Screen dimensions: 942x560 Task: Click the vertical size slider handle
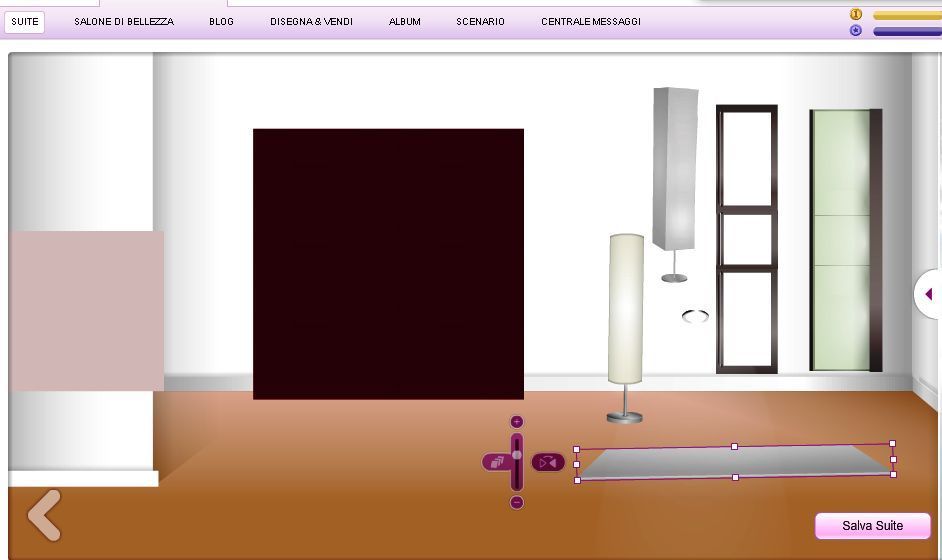point(517,455)
